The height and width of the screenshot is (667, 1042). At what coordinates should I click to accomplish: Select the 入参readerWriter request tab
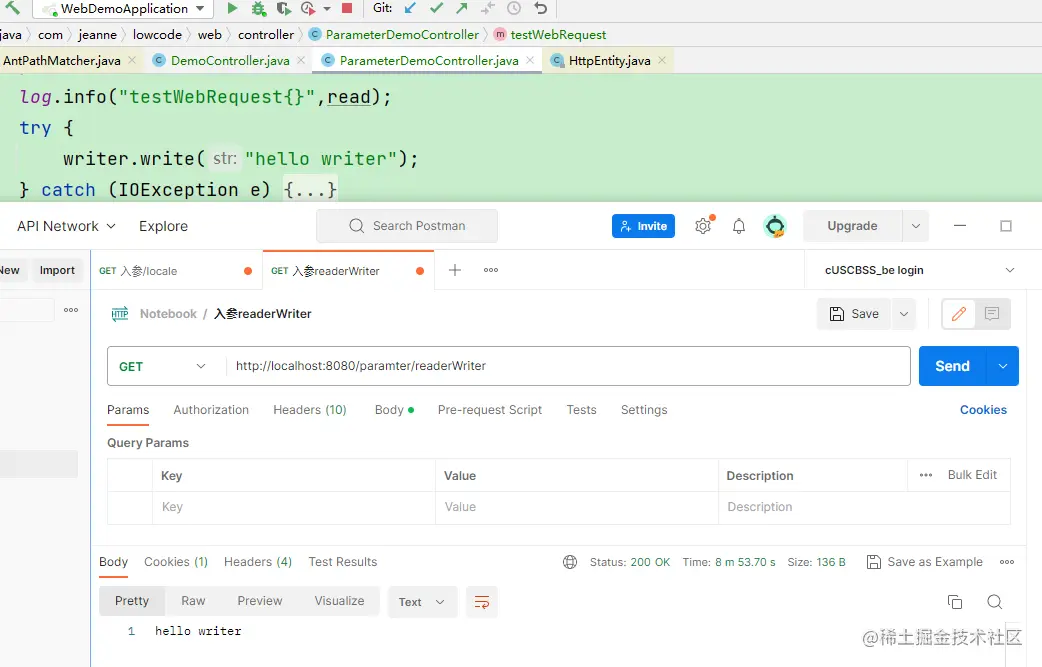click(348, 270)
